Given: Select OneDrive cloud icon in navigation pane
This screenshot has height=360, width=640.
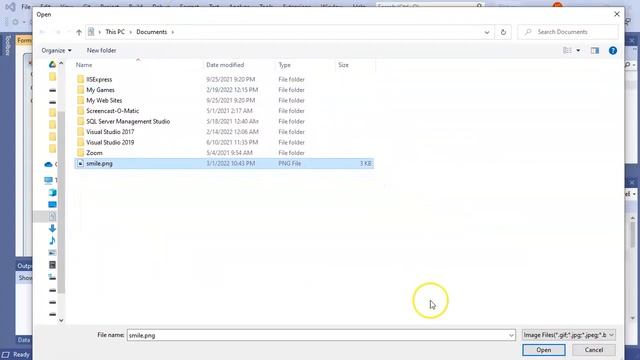Looking at the screenshot, I should [x=49, y=164].
